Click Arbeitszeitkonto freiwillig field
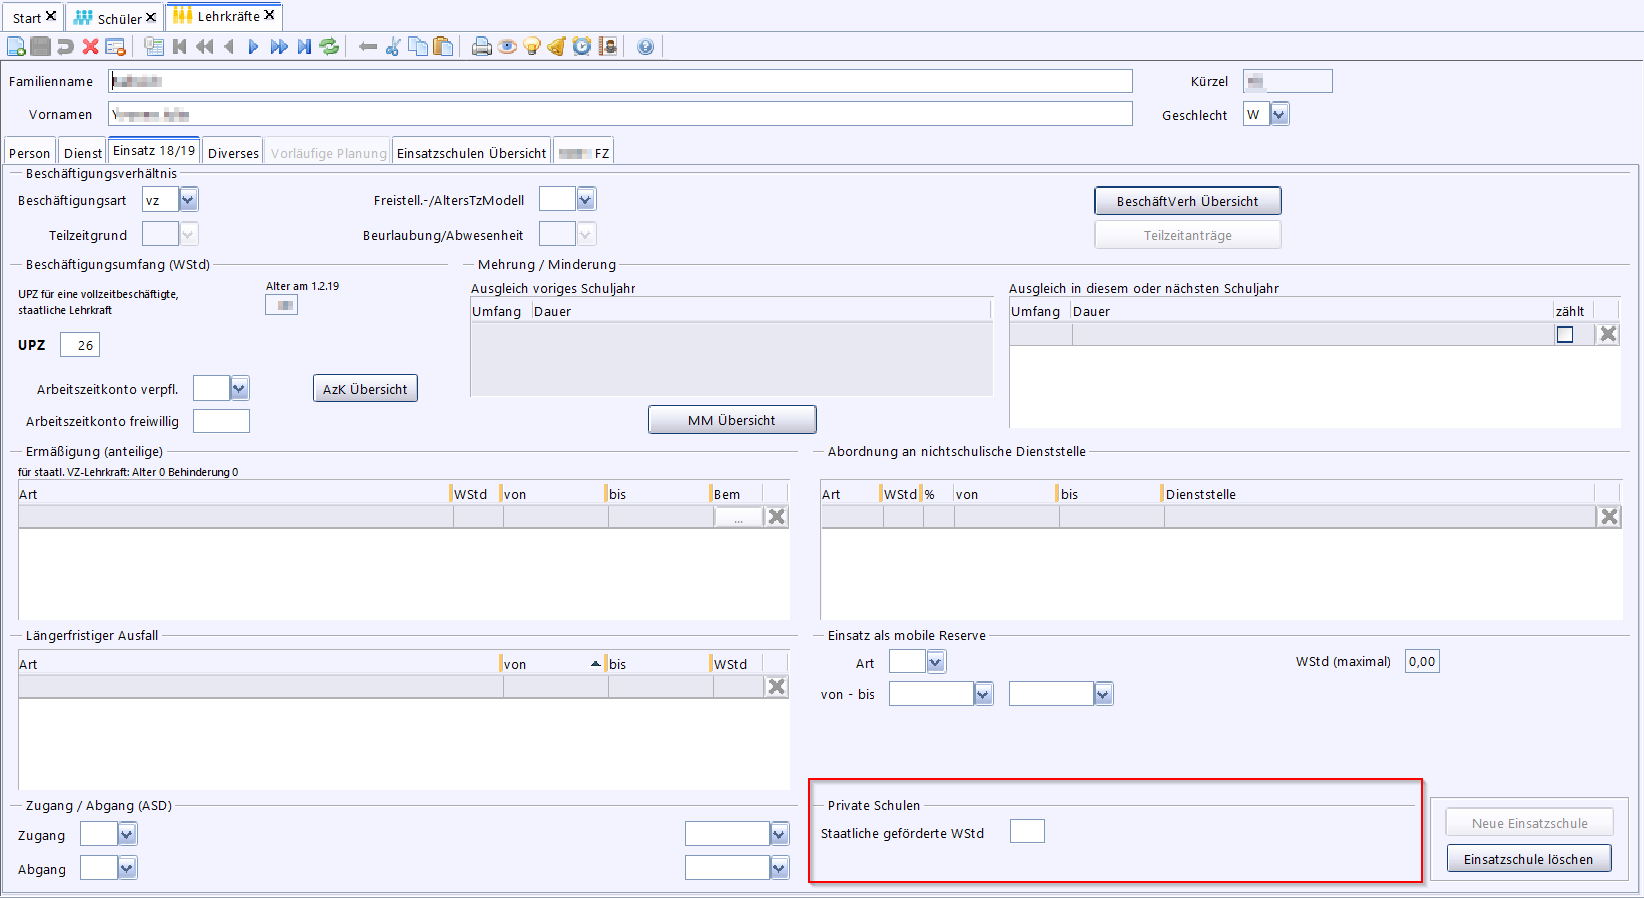 pos(221,421)
